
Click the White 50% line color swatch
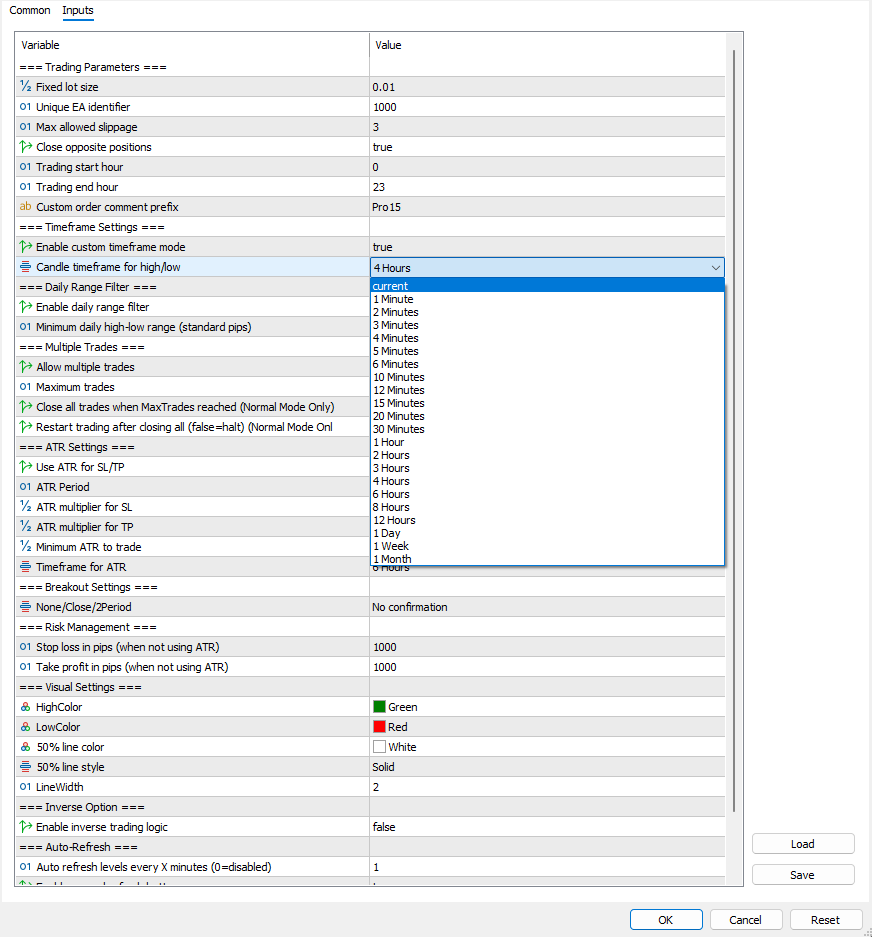click(x=379, y=746)
